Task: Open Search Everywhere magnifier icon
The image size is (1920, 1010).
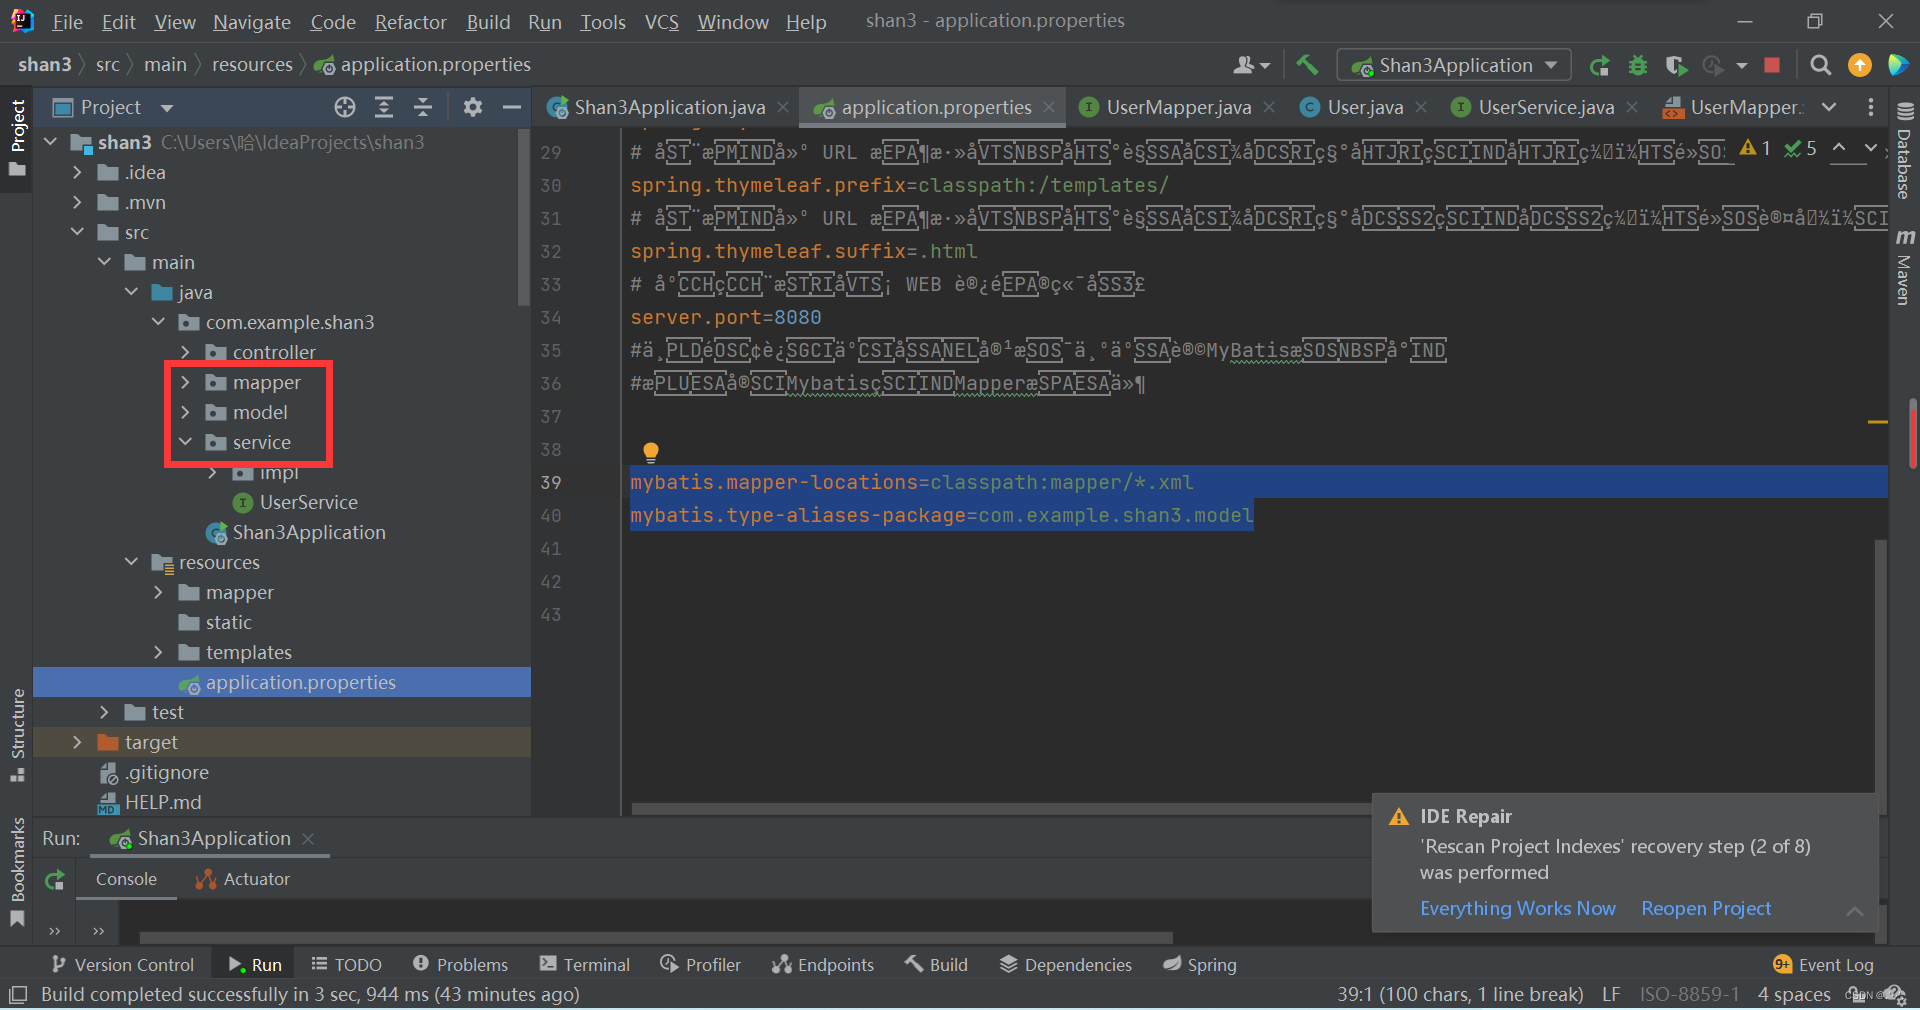Action: point(1821,65)
